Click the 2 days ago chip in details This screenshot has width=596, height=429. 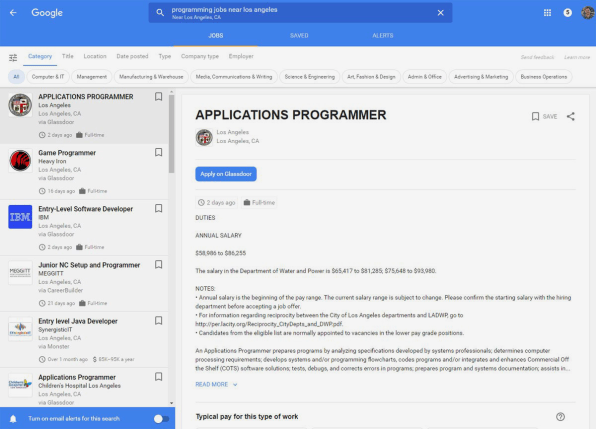point(217,203)
